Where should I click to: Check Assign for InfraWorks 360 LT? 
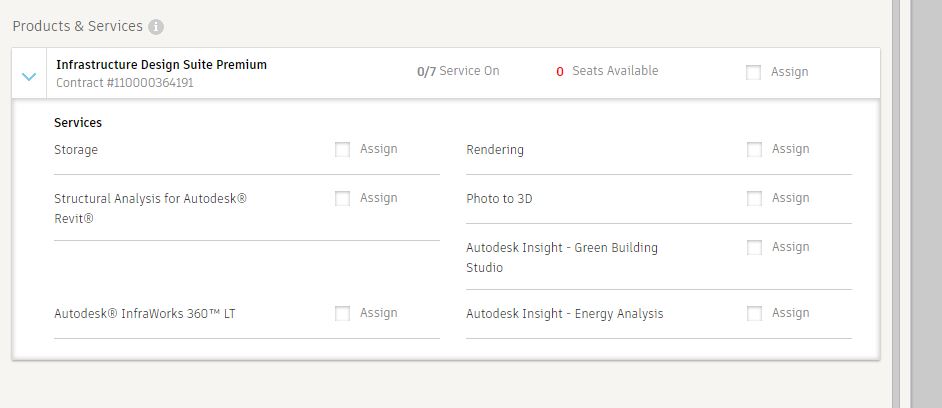(x=342, y=313)
